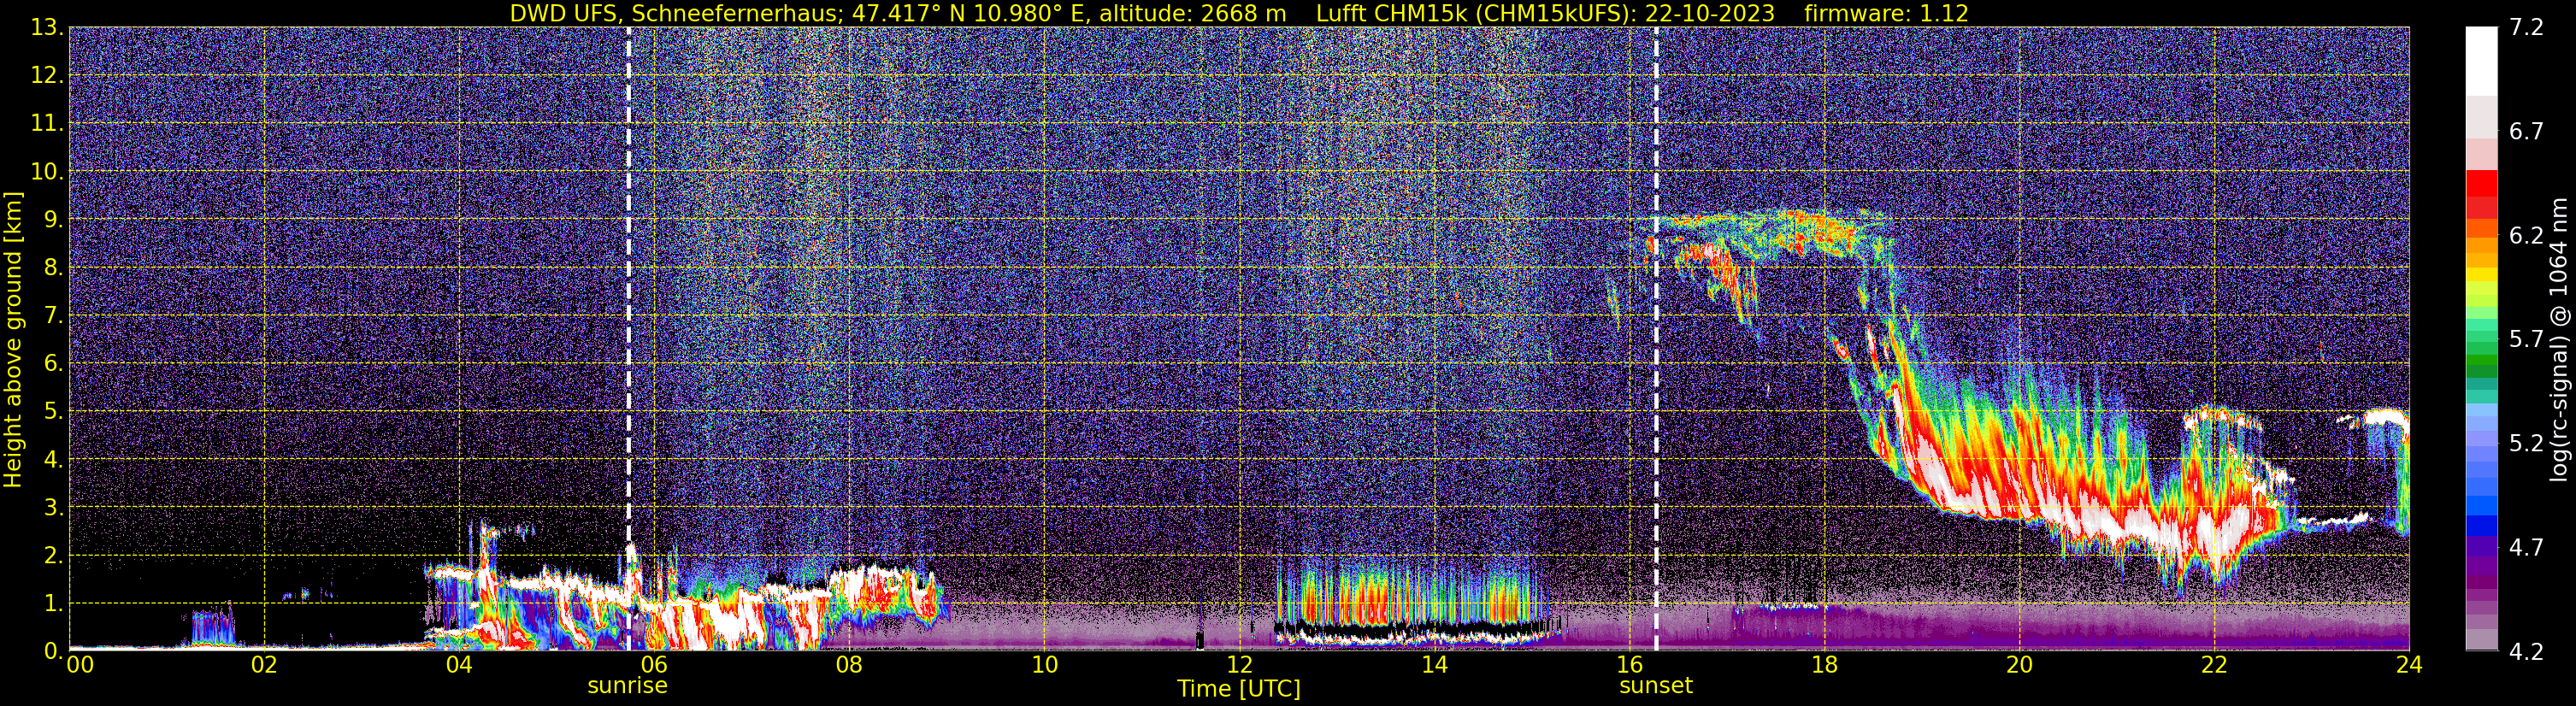Click the 16 tick label on time axis
The width and height of the screenshot is (2576, 706).
pos(1629,665)
